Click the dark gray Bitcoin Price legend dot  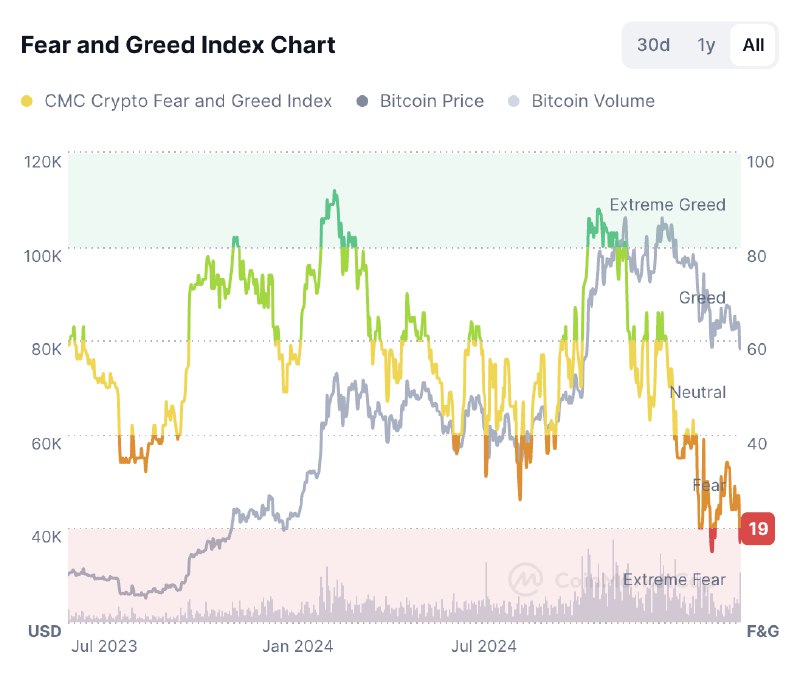(x=362, y=101)
